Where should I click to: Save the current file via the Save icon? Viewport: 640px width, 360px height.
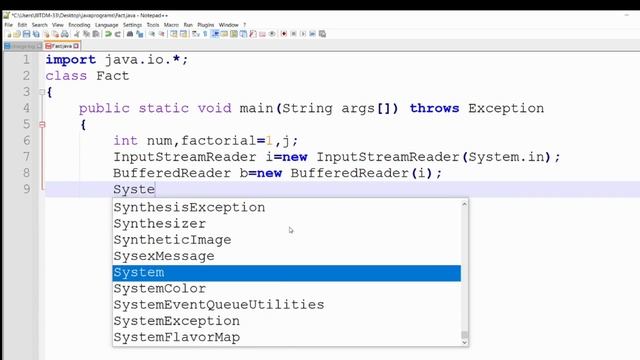pyautogui.click(x=26, y=34)
